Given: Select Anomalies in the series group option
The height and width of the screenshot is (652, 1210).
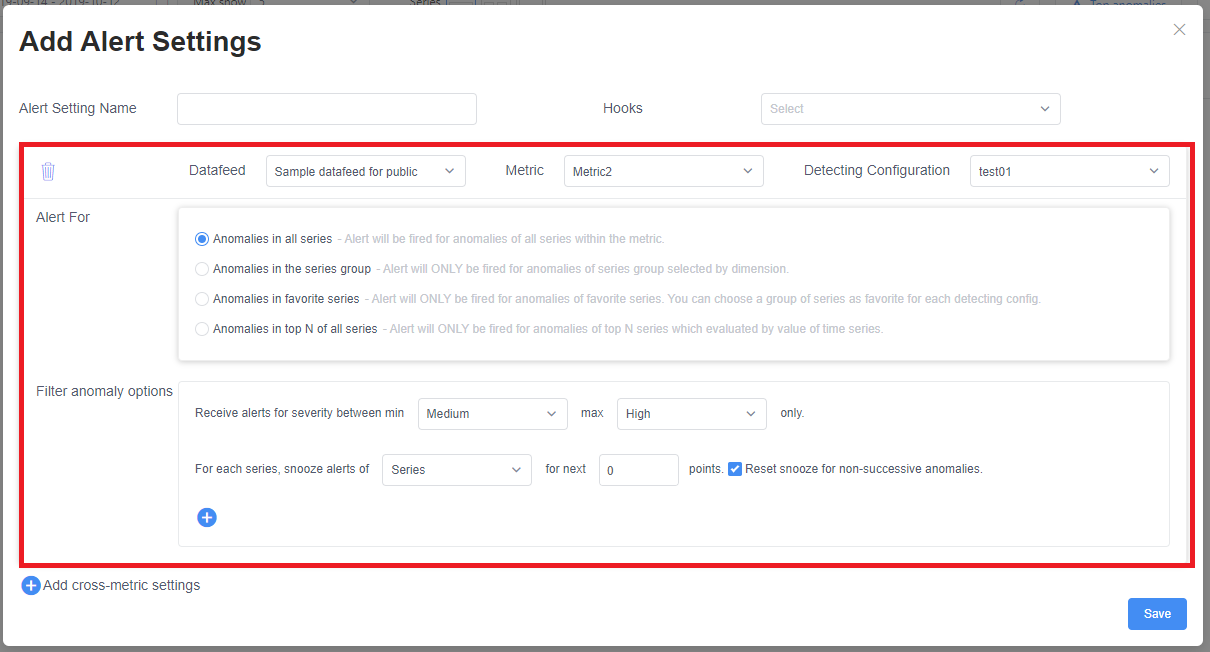Looking at the screenshot, I should pos(201,268).
